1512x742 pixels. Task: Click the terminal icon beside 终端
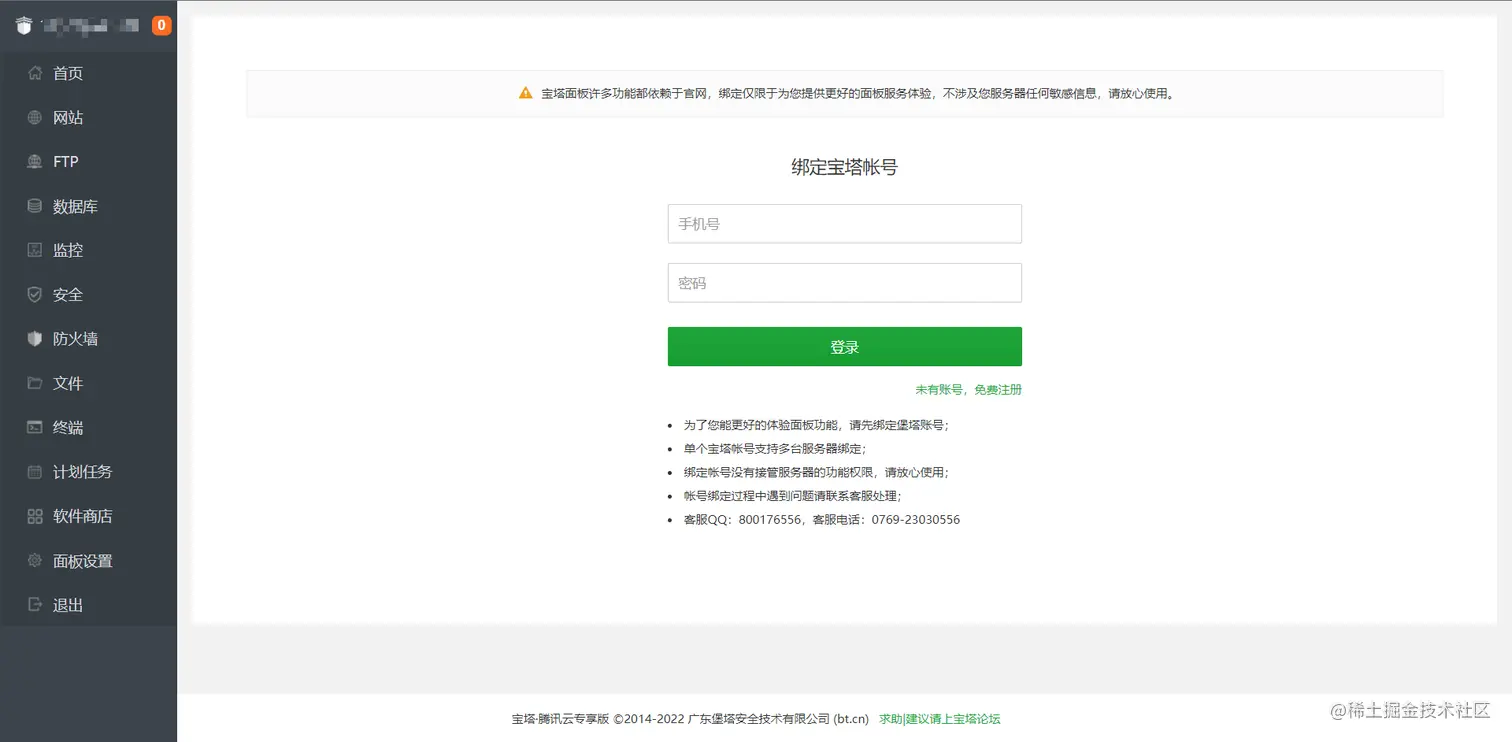coord(35,427)
